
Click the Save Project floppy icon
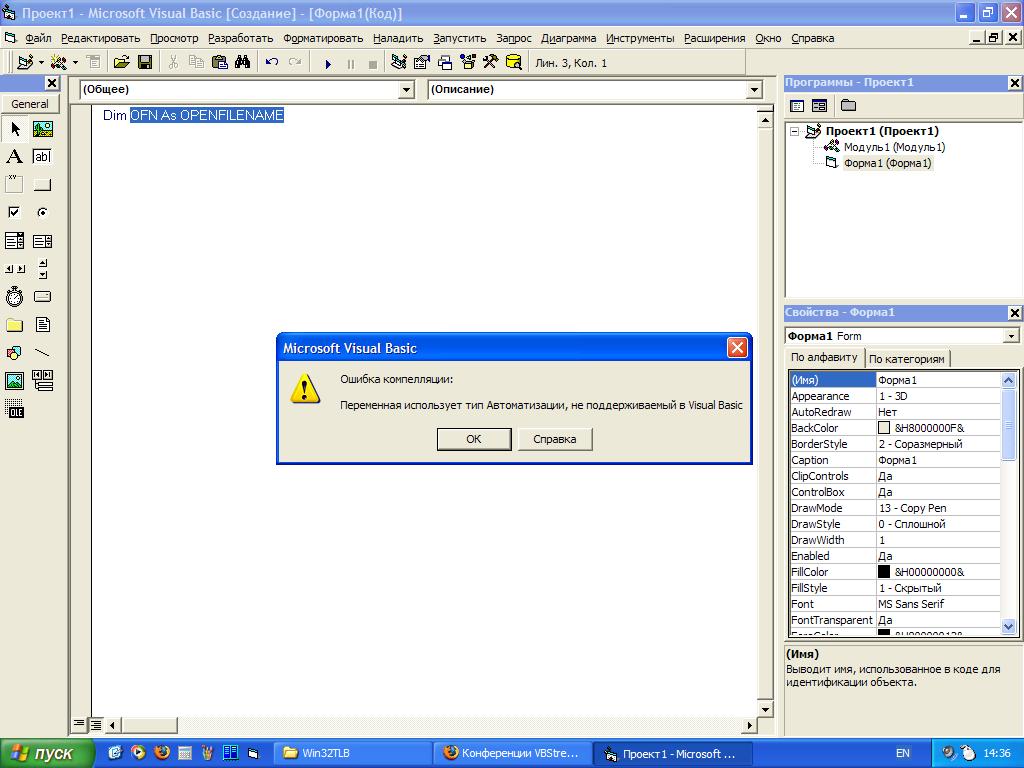click(145, 63)
